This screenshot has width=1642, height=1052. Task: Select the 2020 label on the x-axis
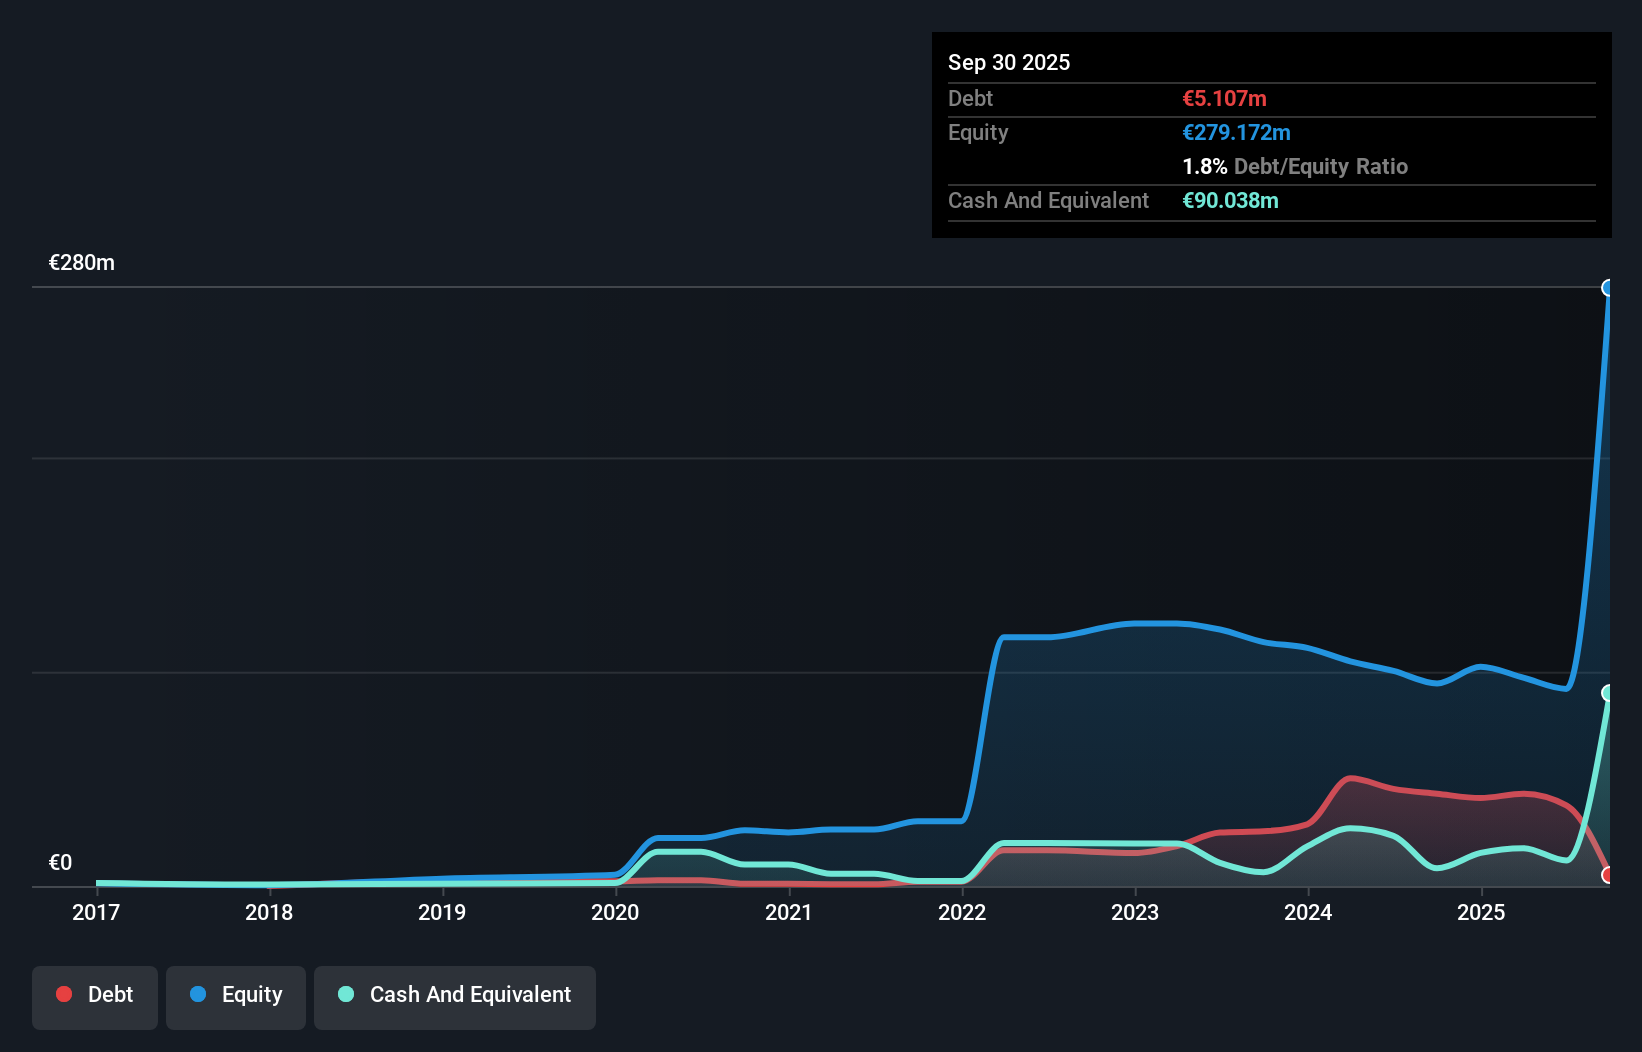[616, 912]
